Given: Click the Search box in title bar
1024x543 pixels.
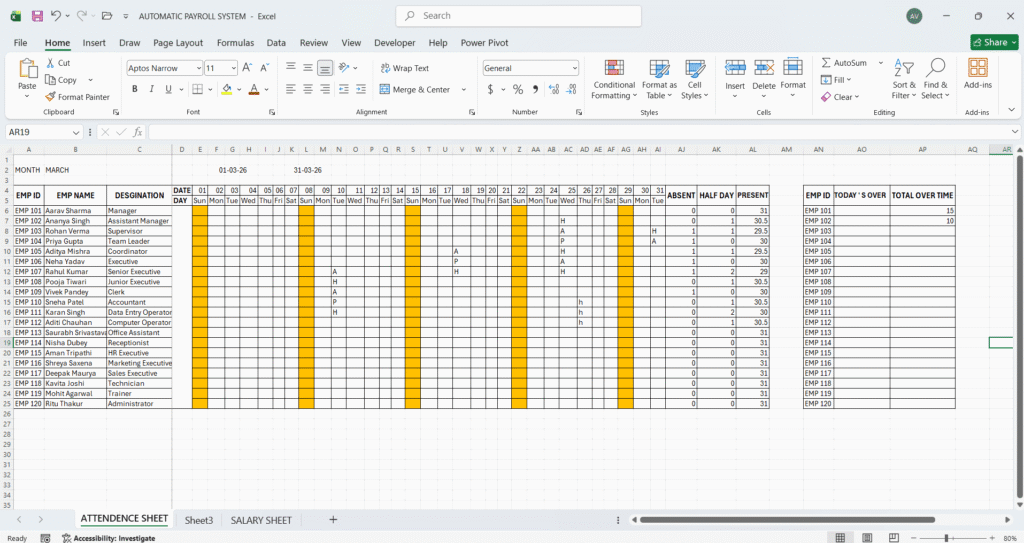Looking at the screenshot, I should (519, 16).
